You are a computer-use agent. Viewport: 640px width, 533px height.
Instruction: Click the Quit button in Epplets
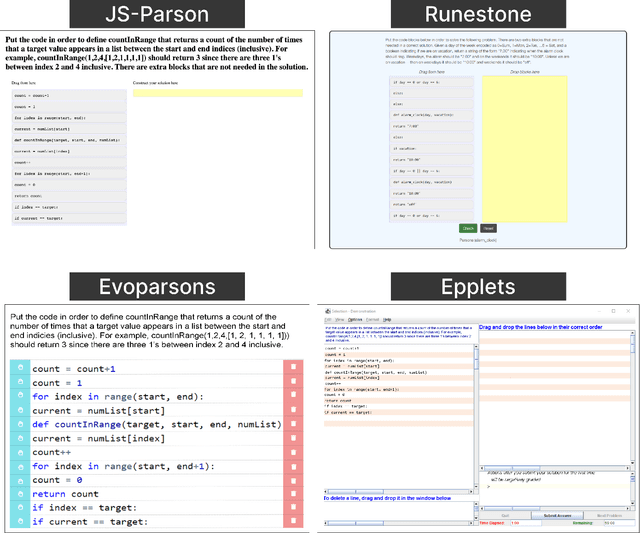(504, 515)
